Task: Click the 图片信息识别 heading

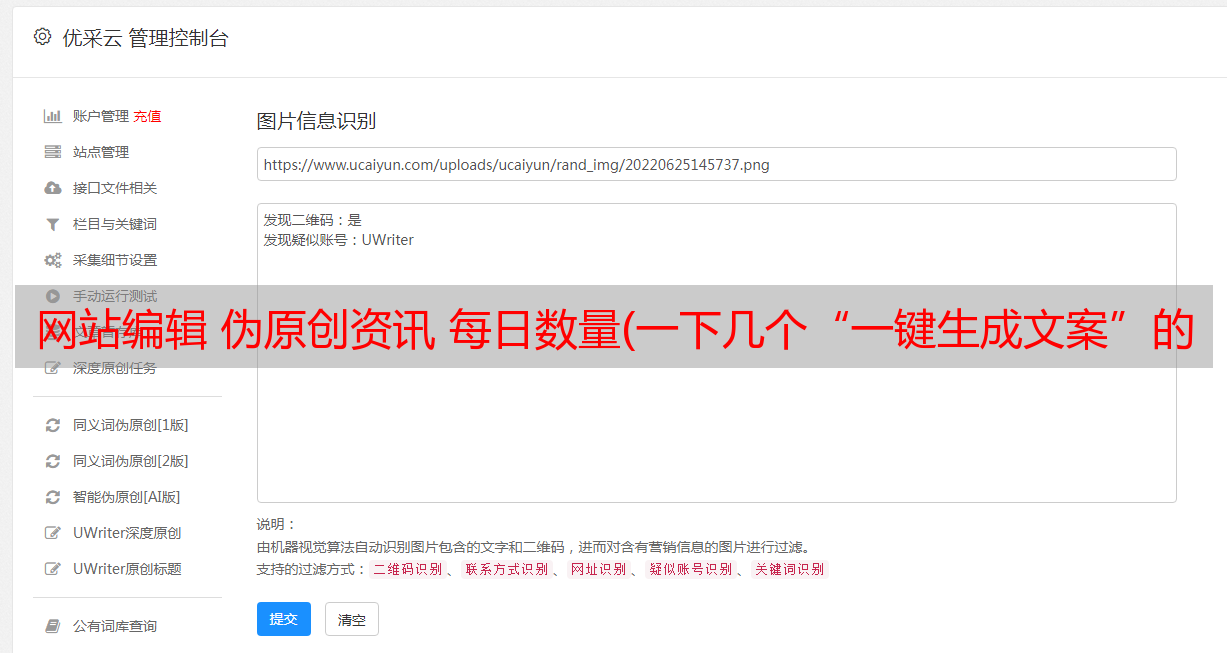Action: tap(316, 122)
